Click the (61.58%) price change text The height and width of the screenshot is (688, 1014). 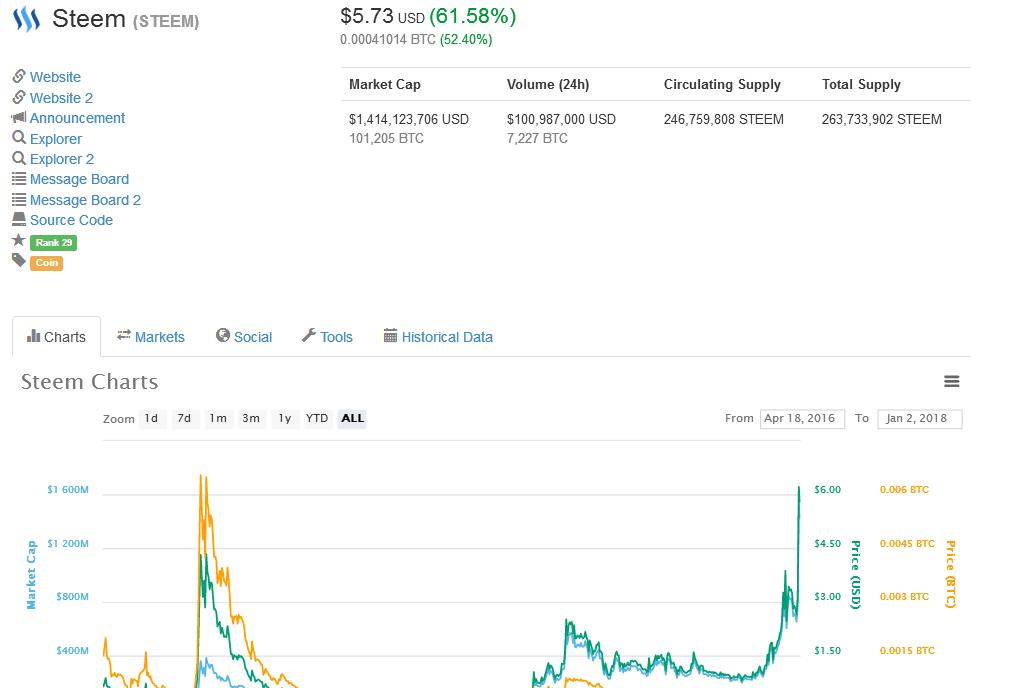473,16
